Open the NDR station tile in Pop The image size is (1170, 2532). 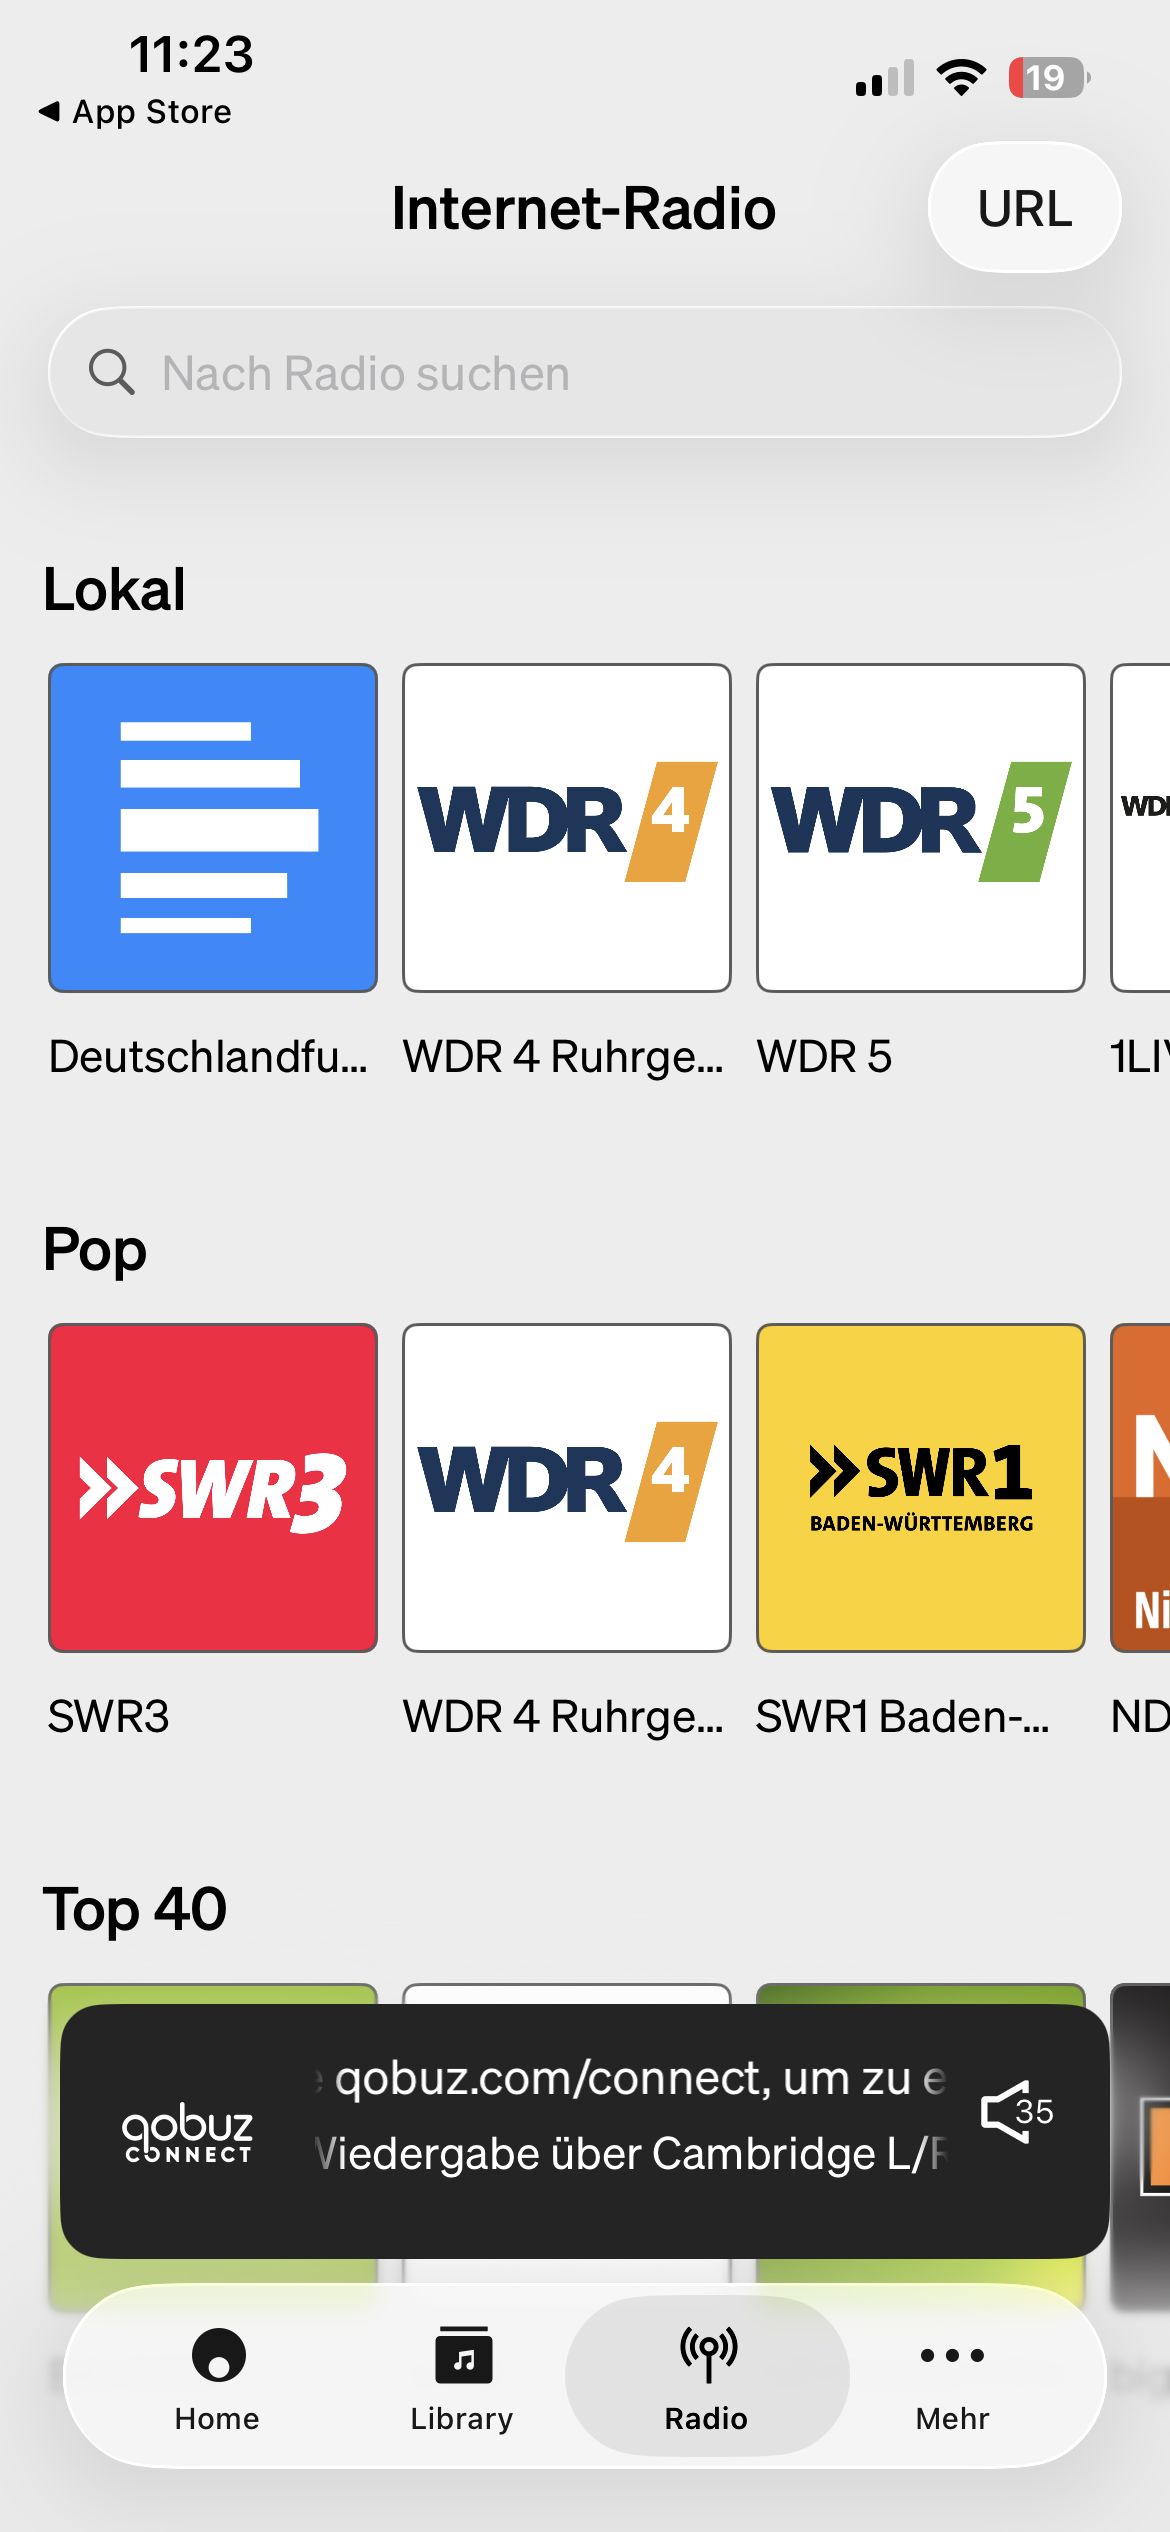coord(1141,1488)
